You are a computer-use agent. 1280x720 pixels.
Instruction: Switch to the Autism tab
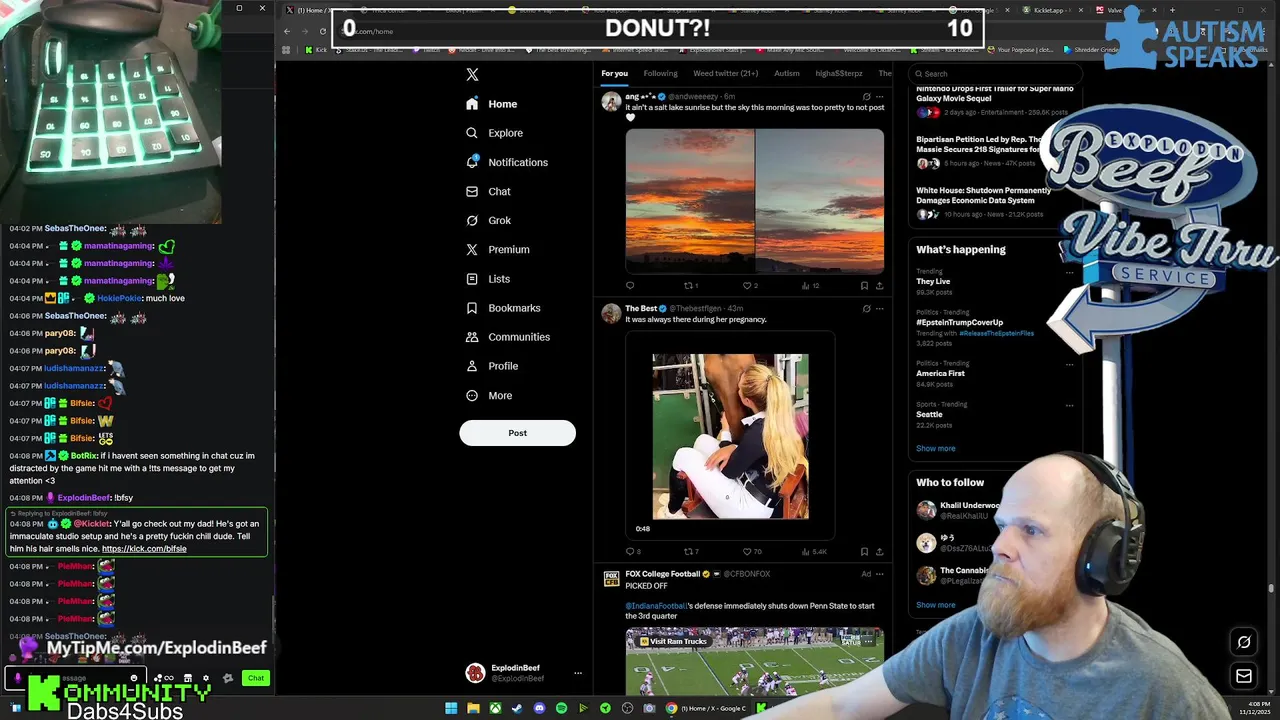(787, 73)
